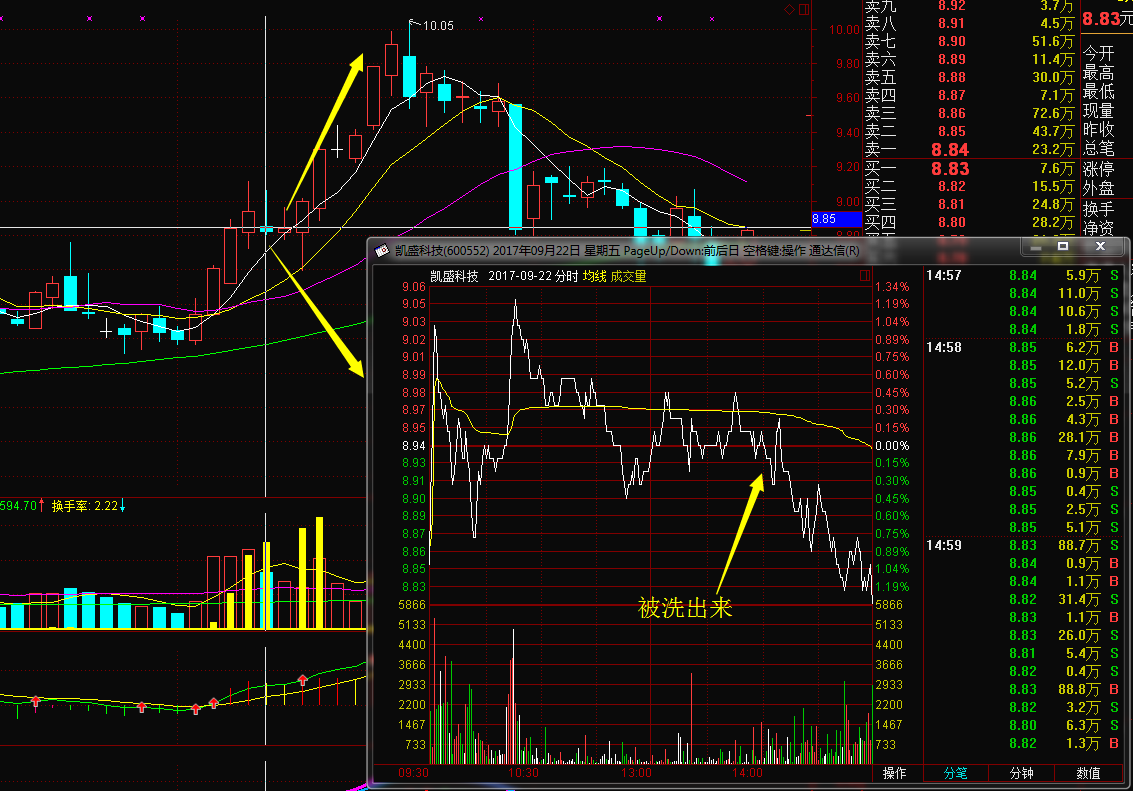Select the tick row with 28.1万 B
The image size is (1133, 791).
[1025, 438]
